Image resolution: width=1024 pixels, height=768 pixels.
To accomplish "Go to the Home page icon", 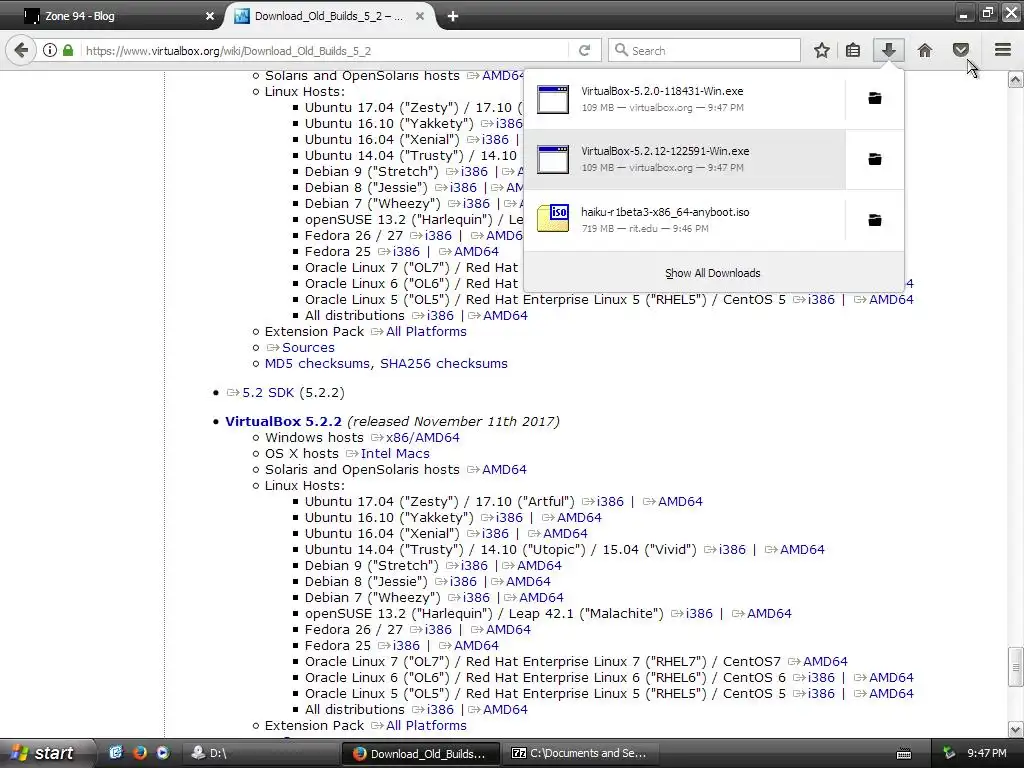I will (x=925, y=50).
